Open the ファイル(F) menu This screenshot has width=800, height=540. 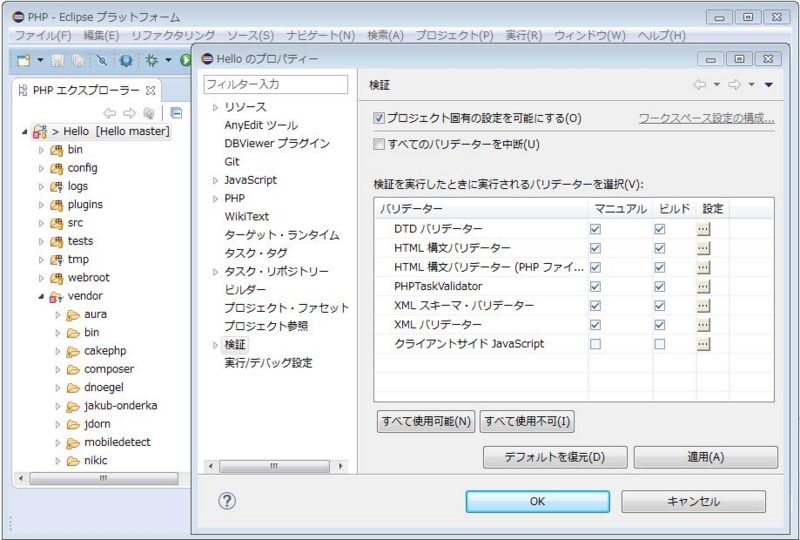coord(43,36)
